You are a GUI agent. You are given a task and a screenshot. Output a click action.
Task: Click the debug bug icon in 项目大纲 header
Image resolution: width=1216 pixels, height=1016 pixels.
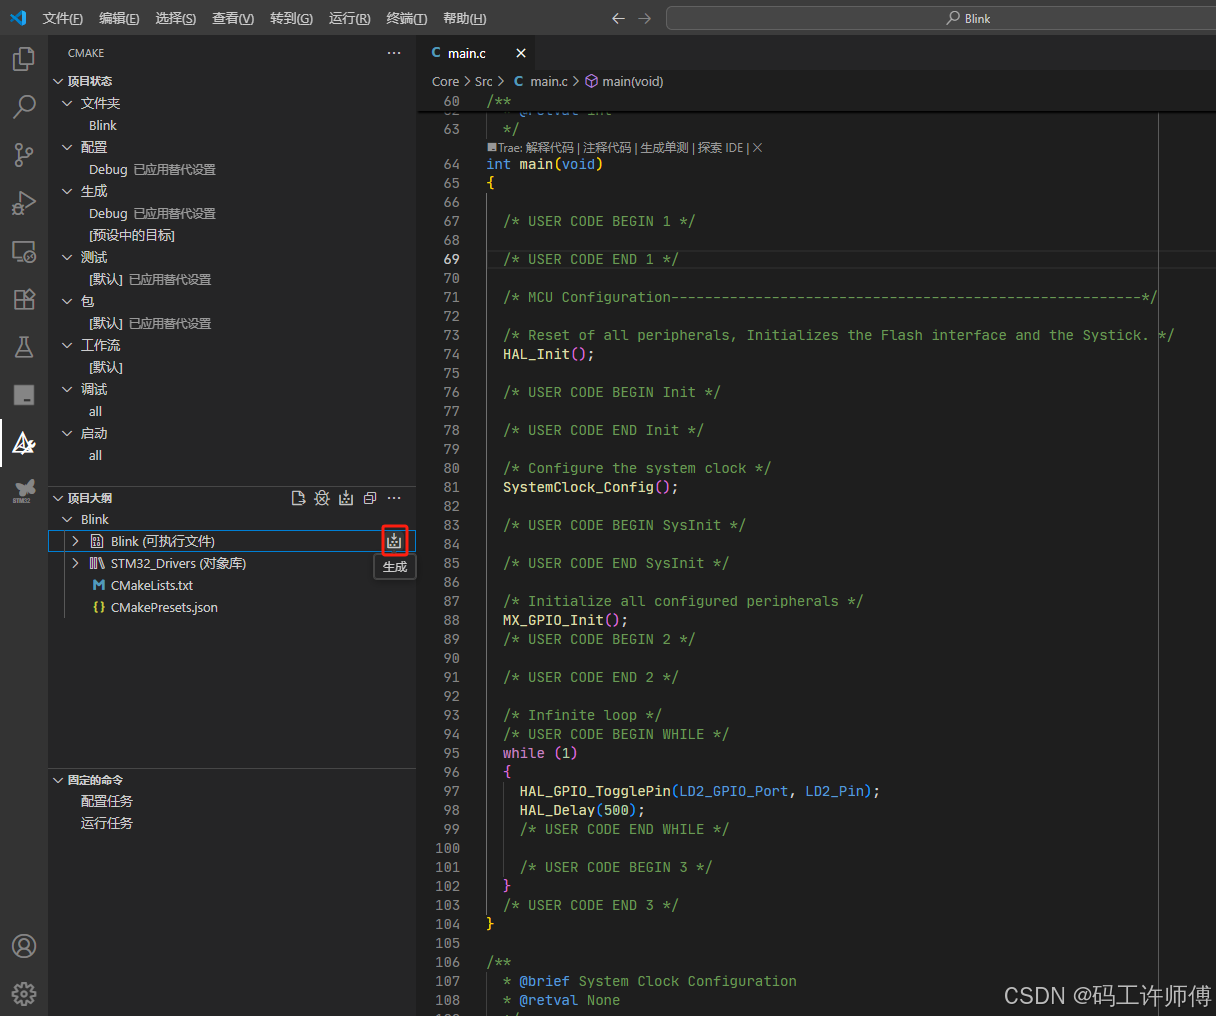pos(322,498)
